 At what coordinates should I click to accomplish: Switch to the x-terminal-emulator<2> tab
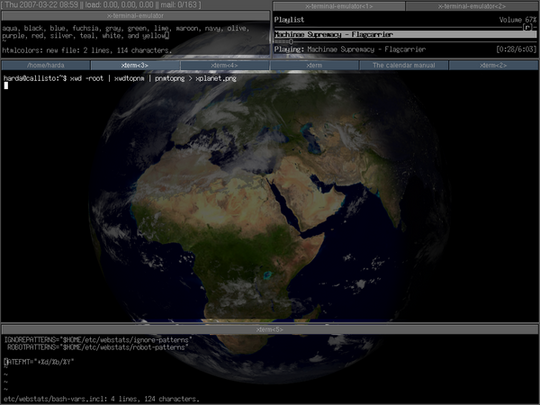pyautogui.click(x=472, y=6)
